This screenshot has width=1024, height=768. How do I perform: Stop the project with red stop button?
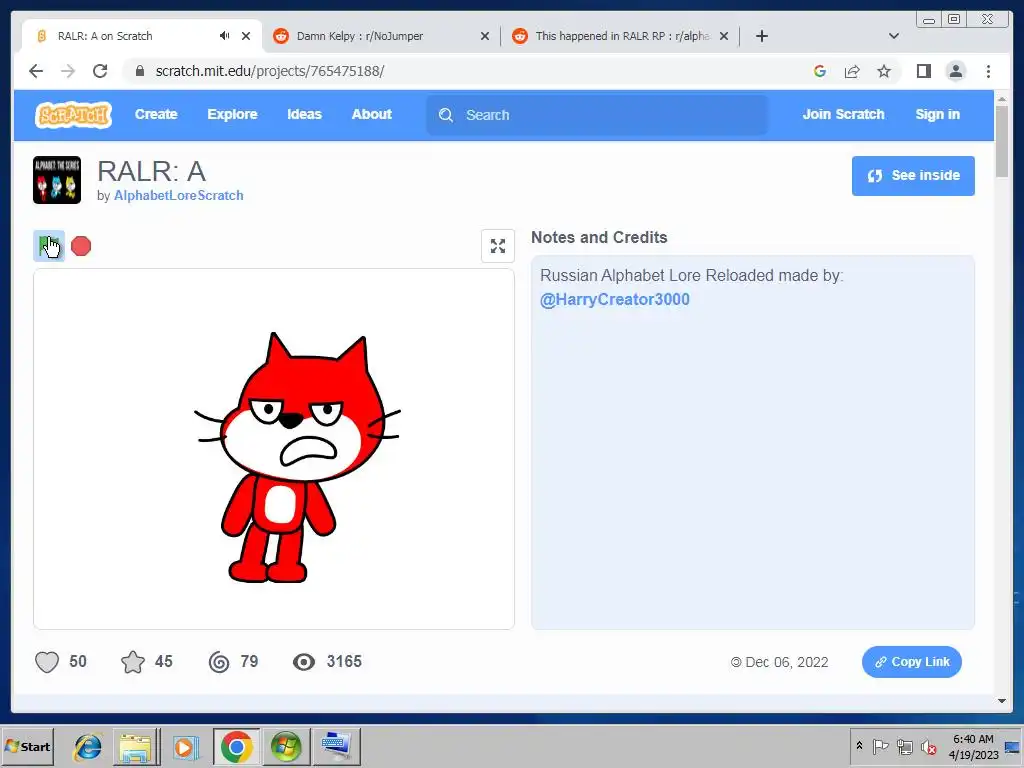[81, 246]
